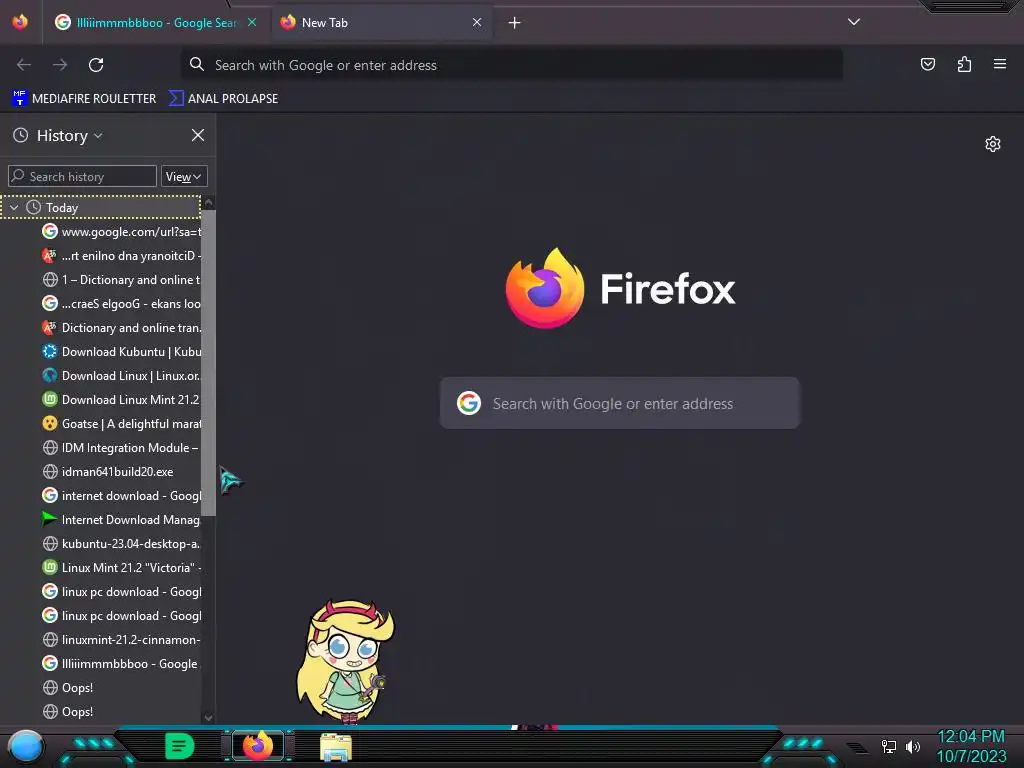
Task: Close the History sidebar
Action: coord(198,135)
